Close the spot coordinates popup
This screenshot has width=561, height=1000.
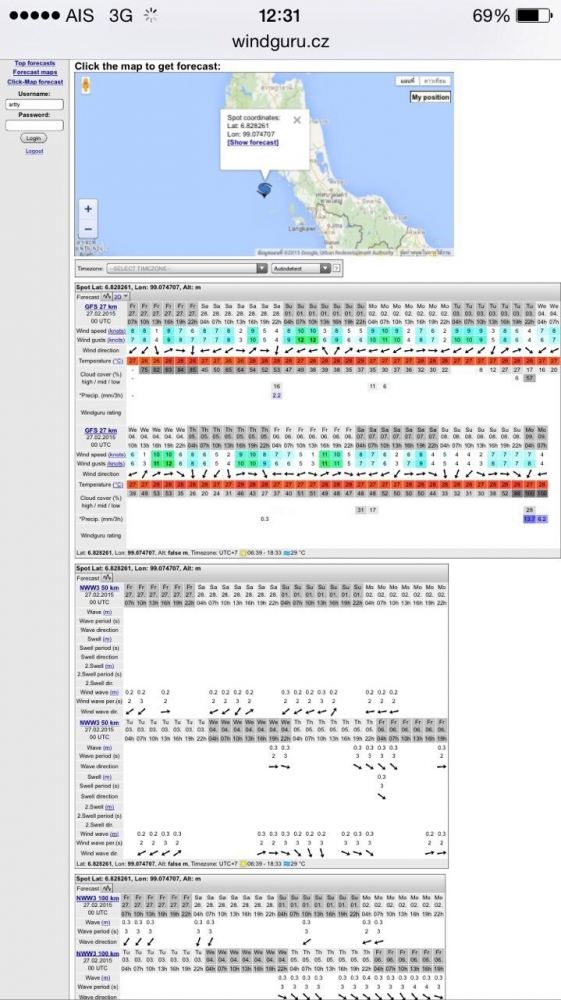point(296,120)
